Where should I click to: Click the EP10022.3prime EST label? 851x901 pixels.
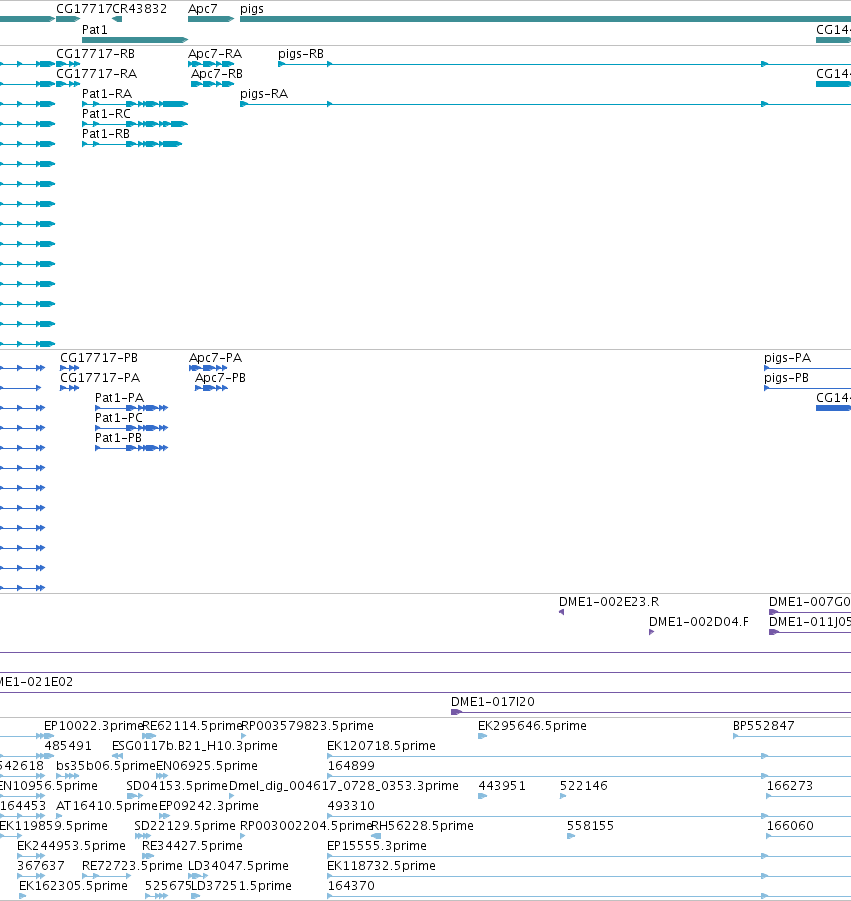coord(94,726)
